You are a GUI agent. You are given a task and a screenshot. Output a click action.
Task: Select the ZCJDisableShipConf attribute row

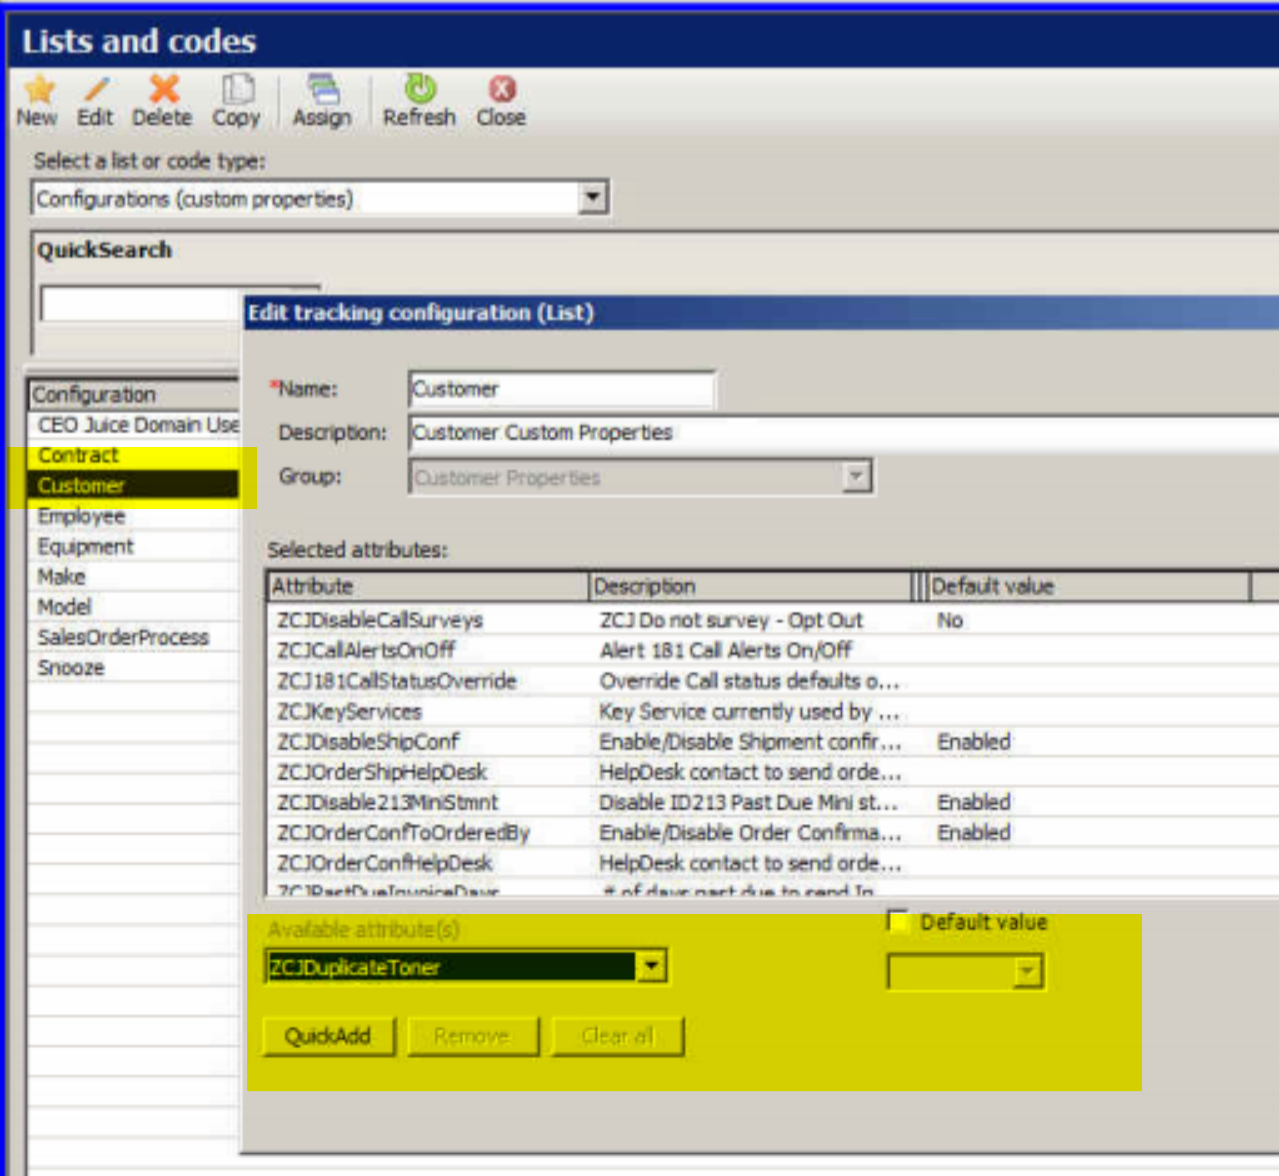(773, 742)
